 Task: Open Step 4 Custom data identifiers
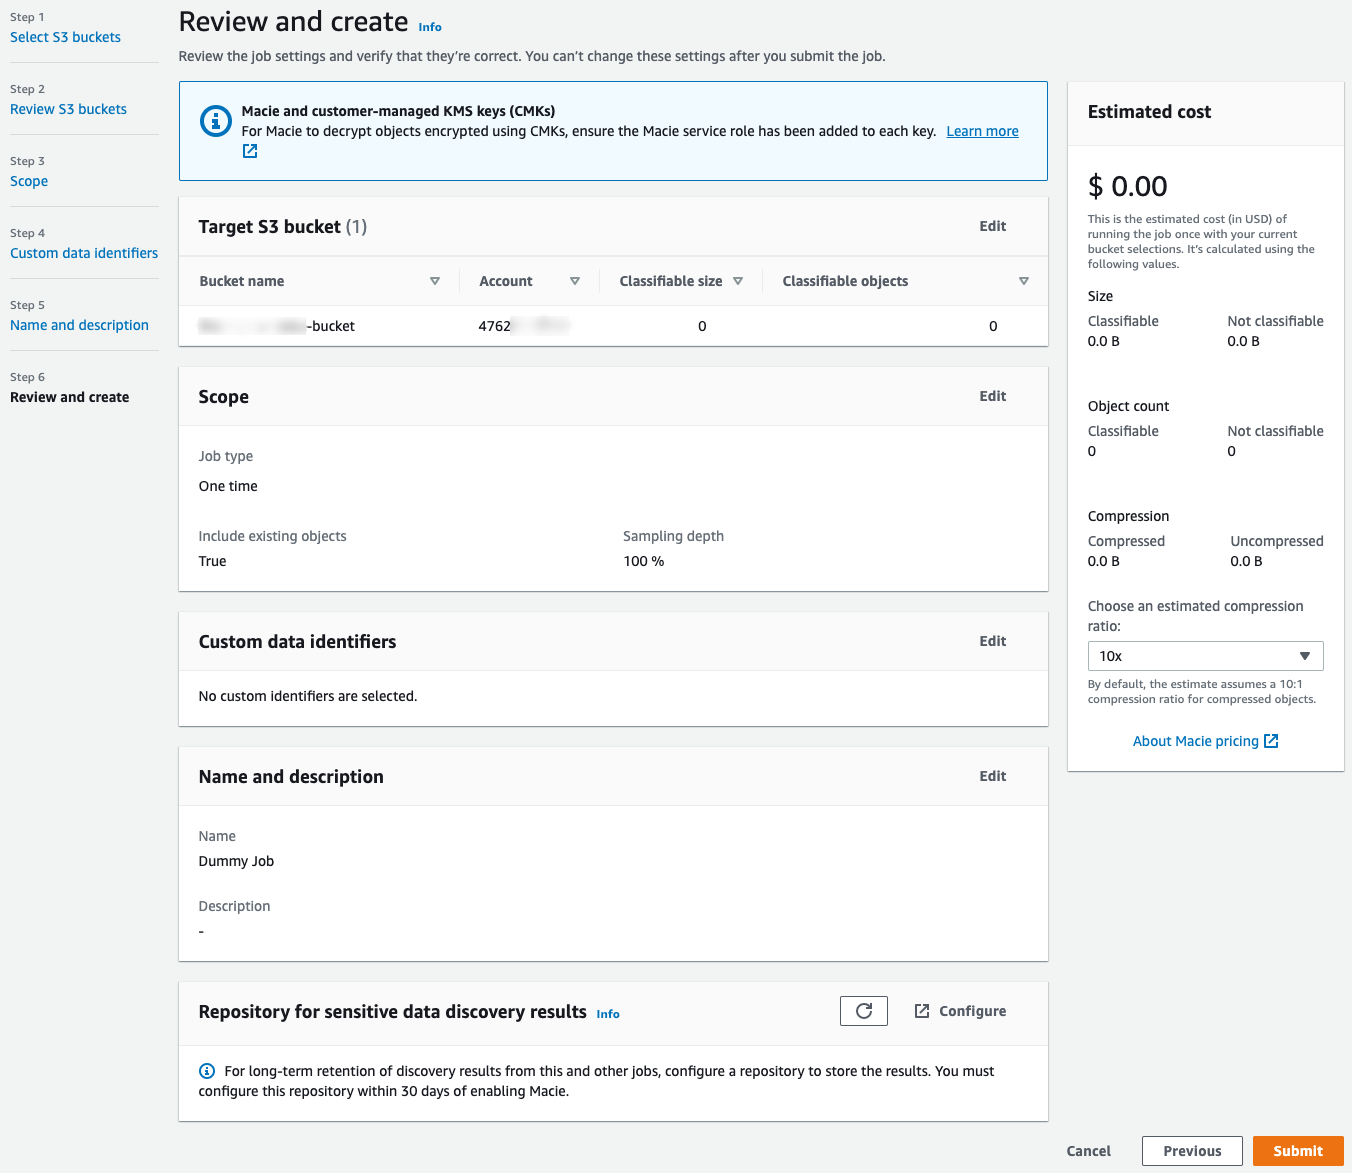pos(84,253)
